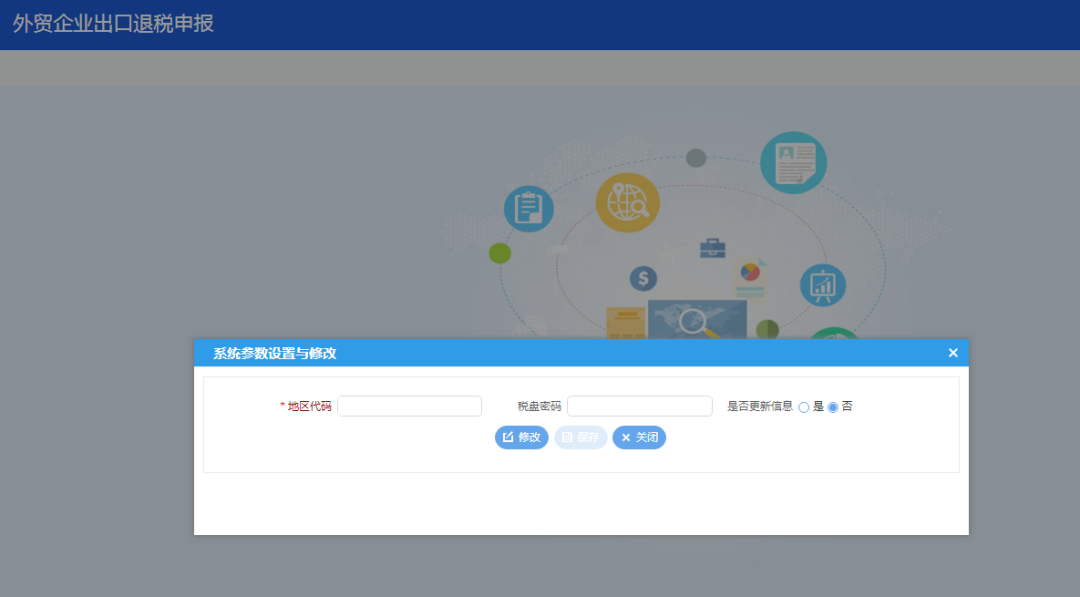Click the 系统参数设置与修改 dialog title

[x=275, y=353]
